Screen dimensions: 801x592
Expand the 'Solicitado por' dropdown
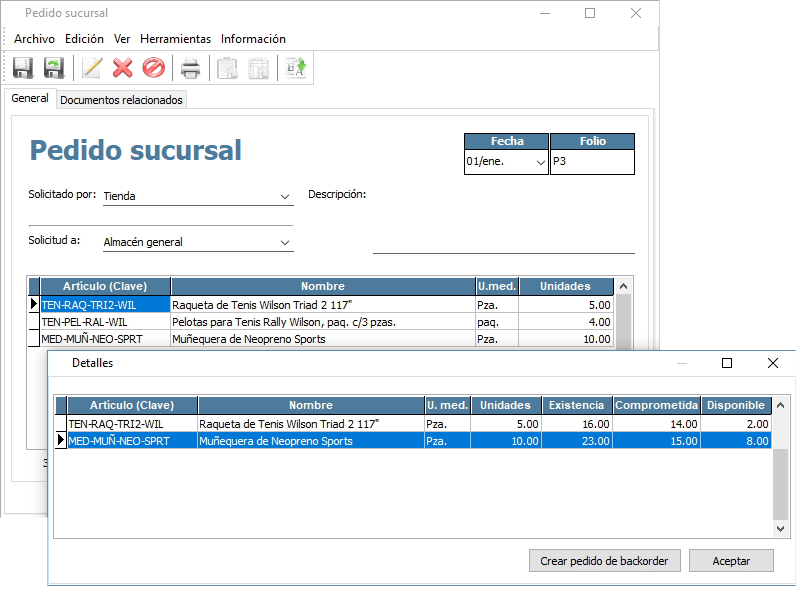(x=285, y=197)
